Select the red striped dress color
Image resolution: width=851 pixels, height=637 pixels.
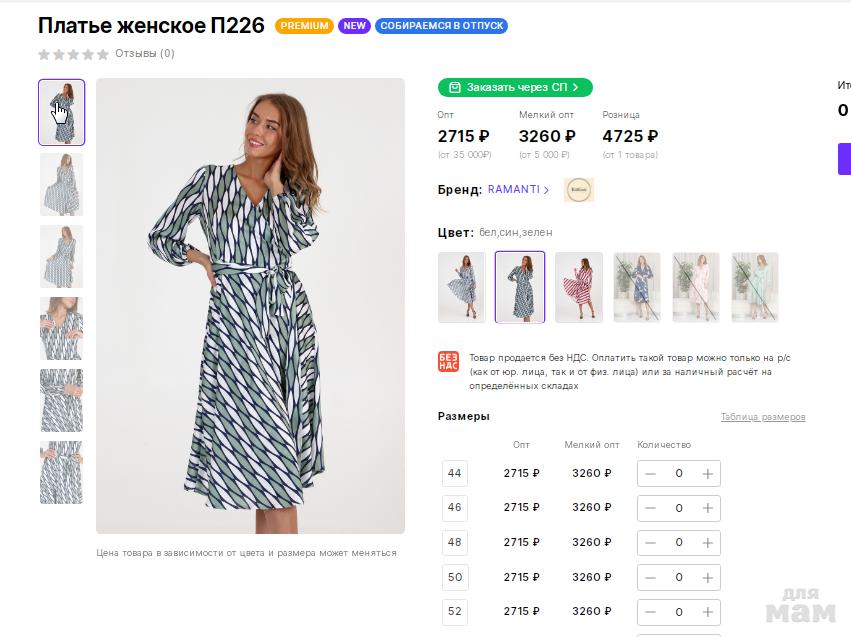click(579, 287)
